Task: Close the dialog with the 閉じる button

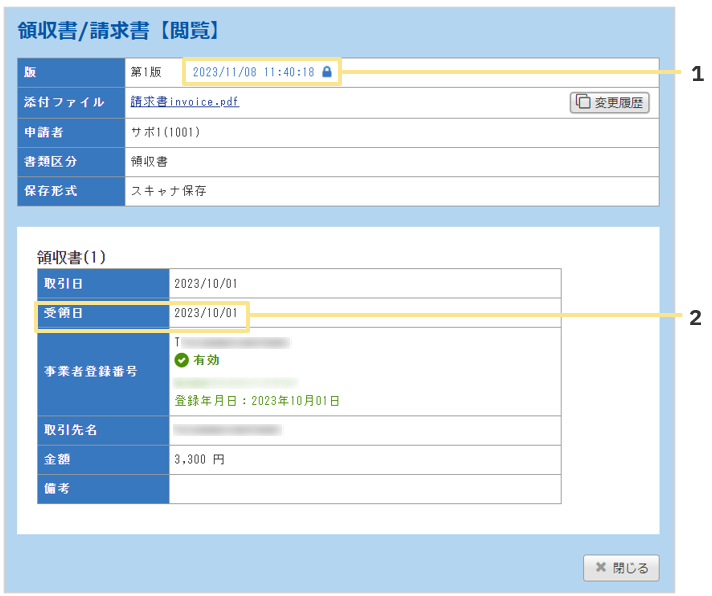Action: point(621,568)
